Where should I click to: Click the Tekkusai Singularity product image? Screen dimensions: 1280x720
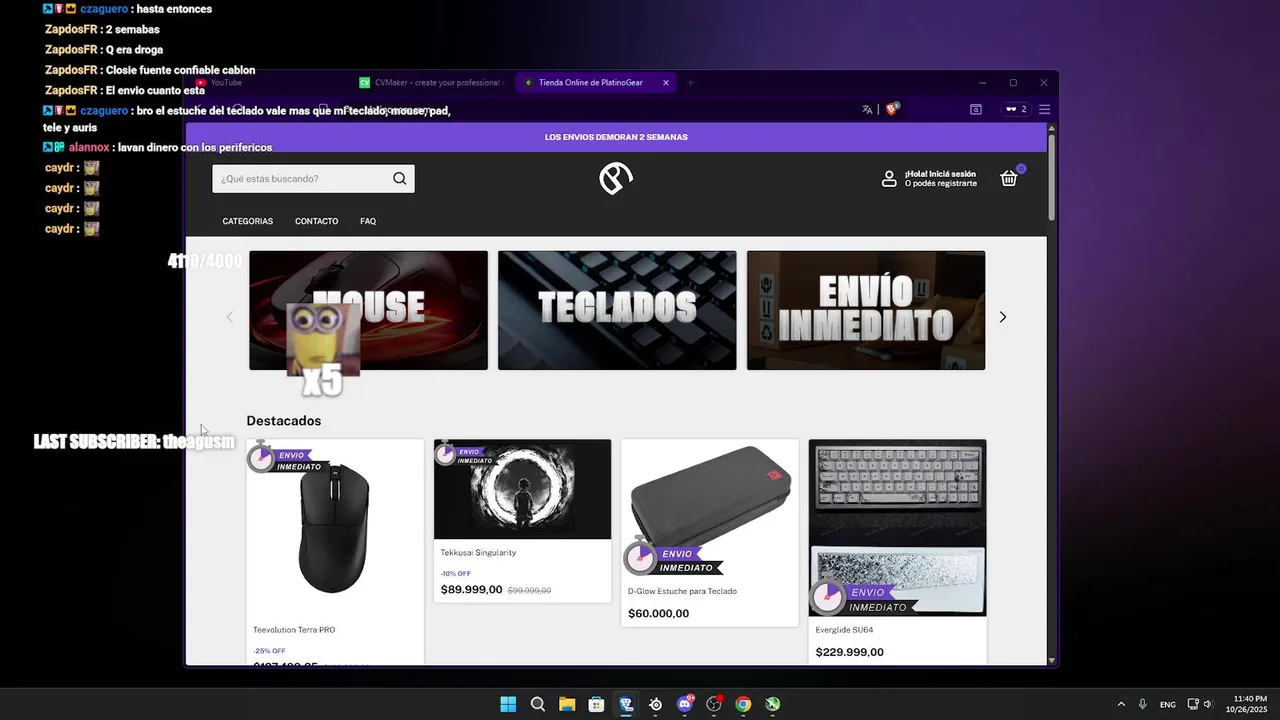point(522,489)
